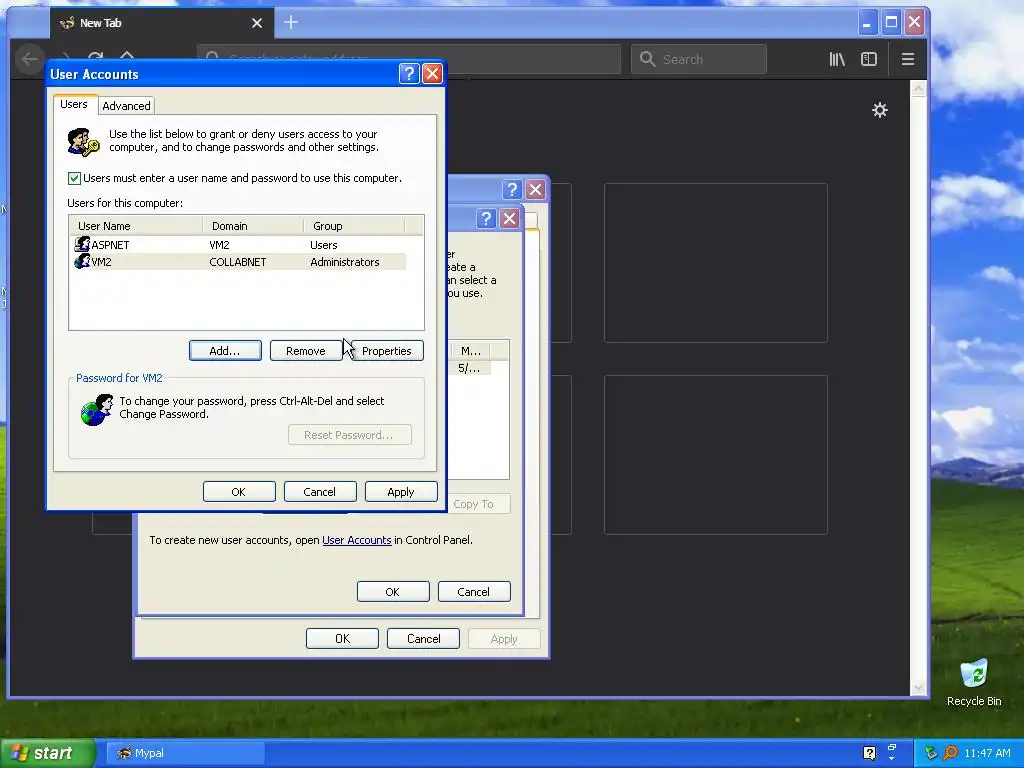Click Apply in User Accounts dialog
The width and height of the screenshot is (1024, 768).
401,492
